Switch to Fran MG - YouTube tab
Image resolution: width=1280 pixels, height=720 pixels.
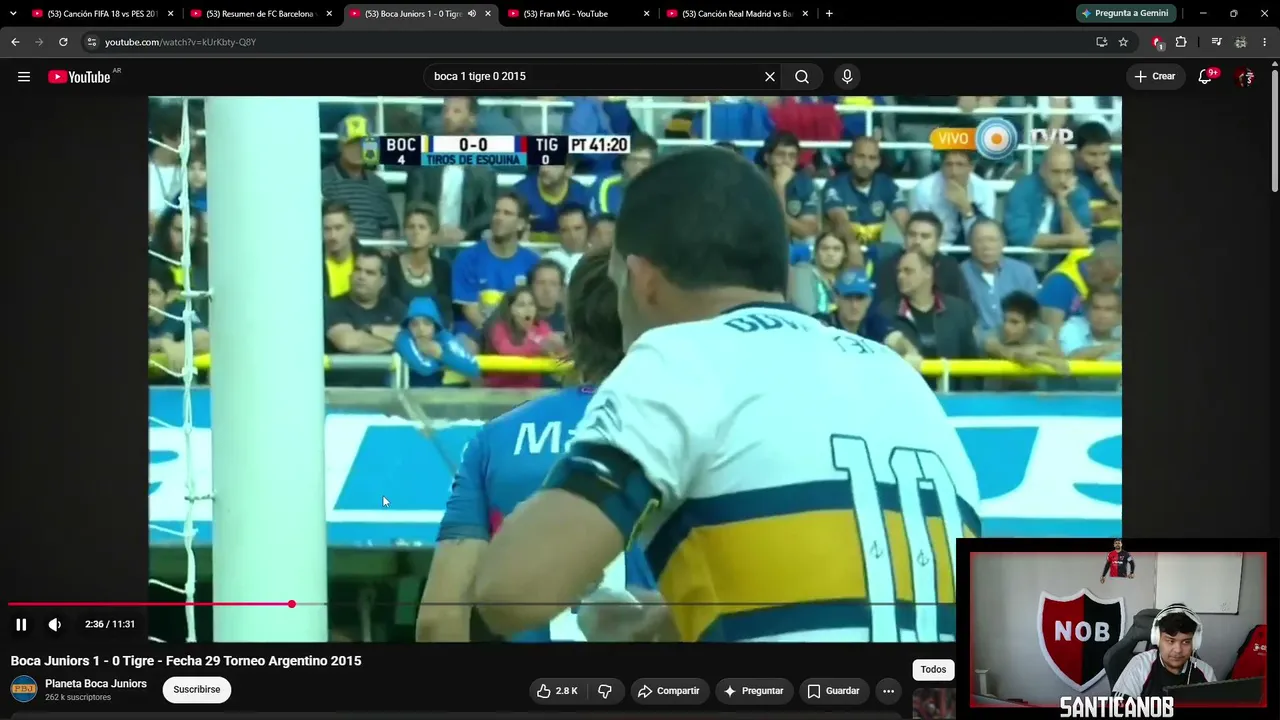click(579, 14)
